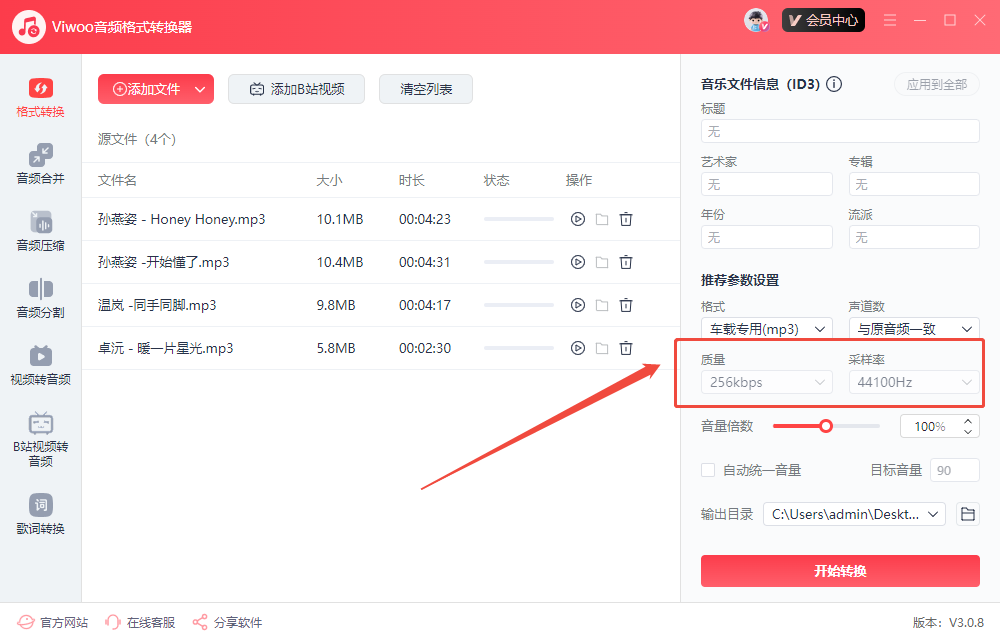The height and width of the screenshot is (640, 1000).
Task: Open the 添加文件 dropdown arrow
Action: click(200, 89)
